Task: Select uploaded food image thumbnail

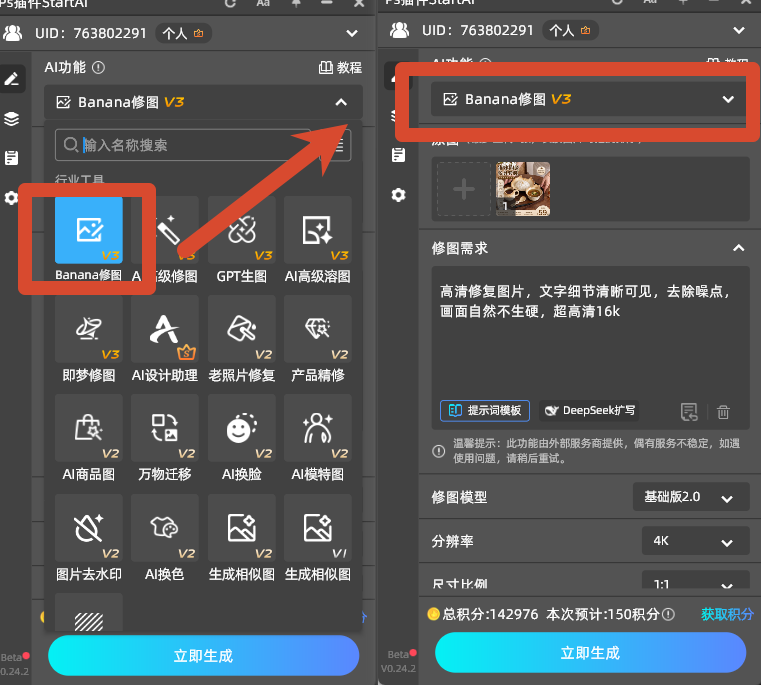Action: coord(523,189)
